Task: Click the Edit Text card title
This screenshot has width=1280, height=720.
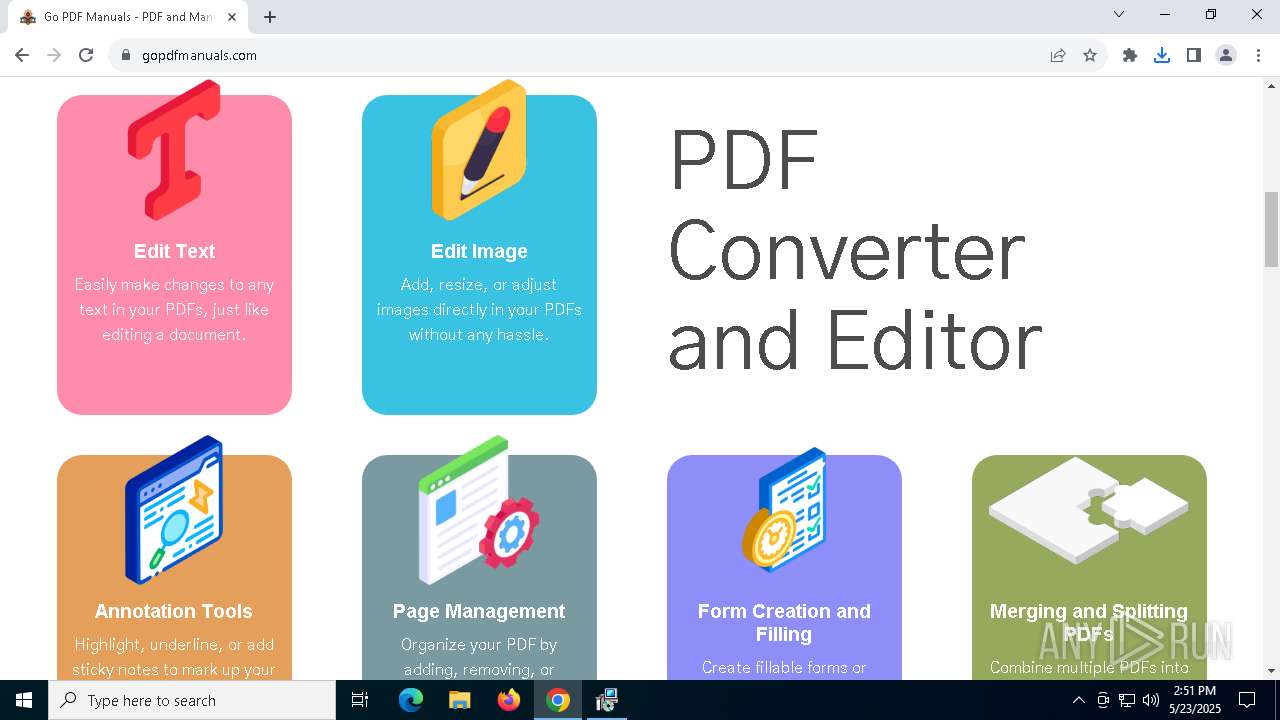Action: click(174, 251)
